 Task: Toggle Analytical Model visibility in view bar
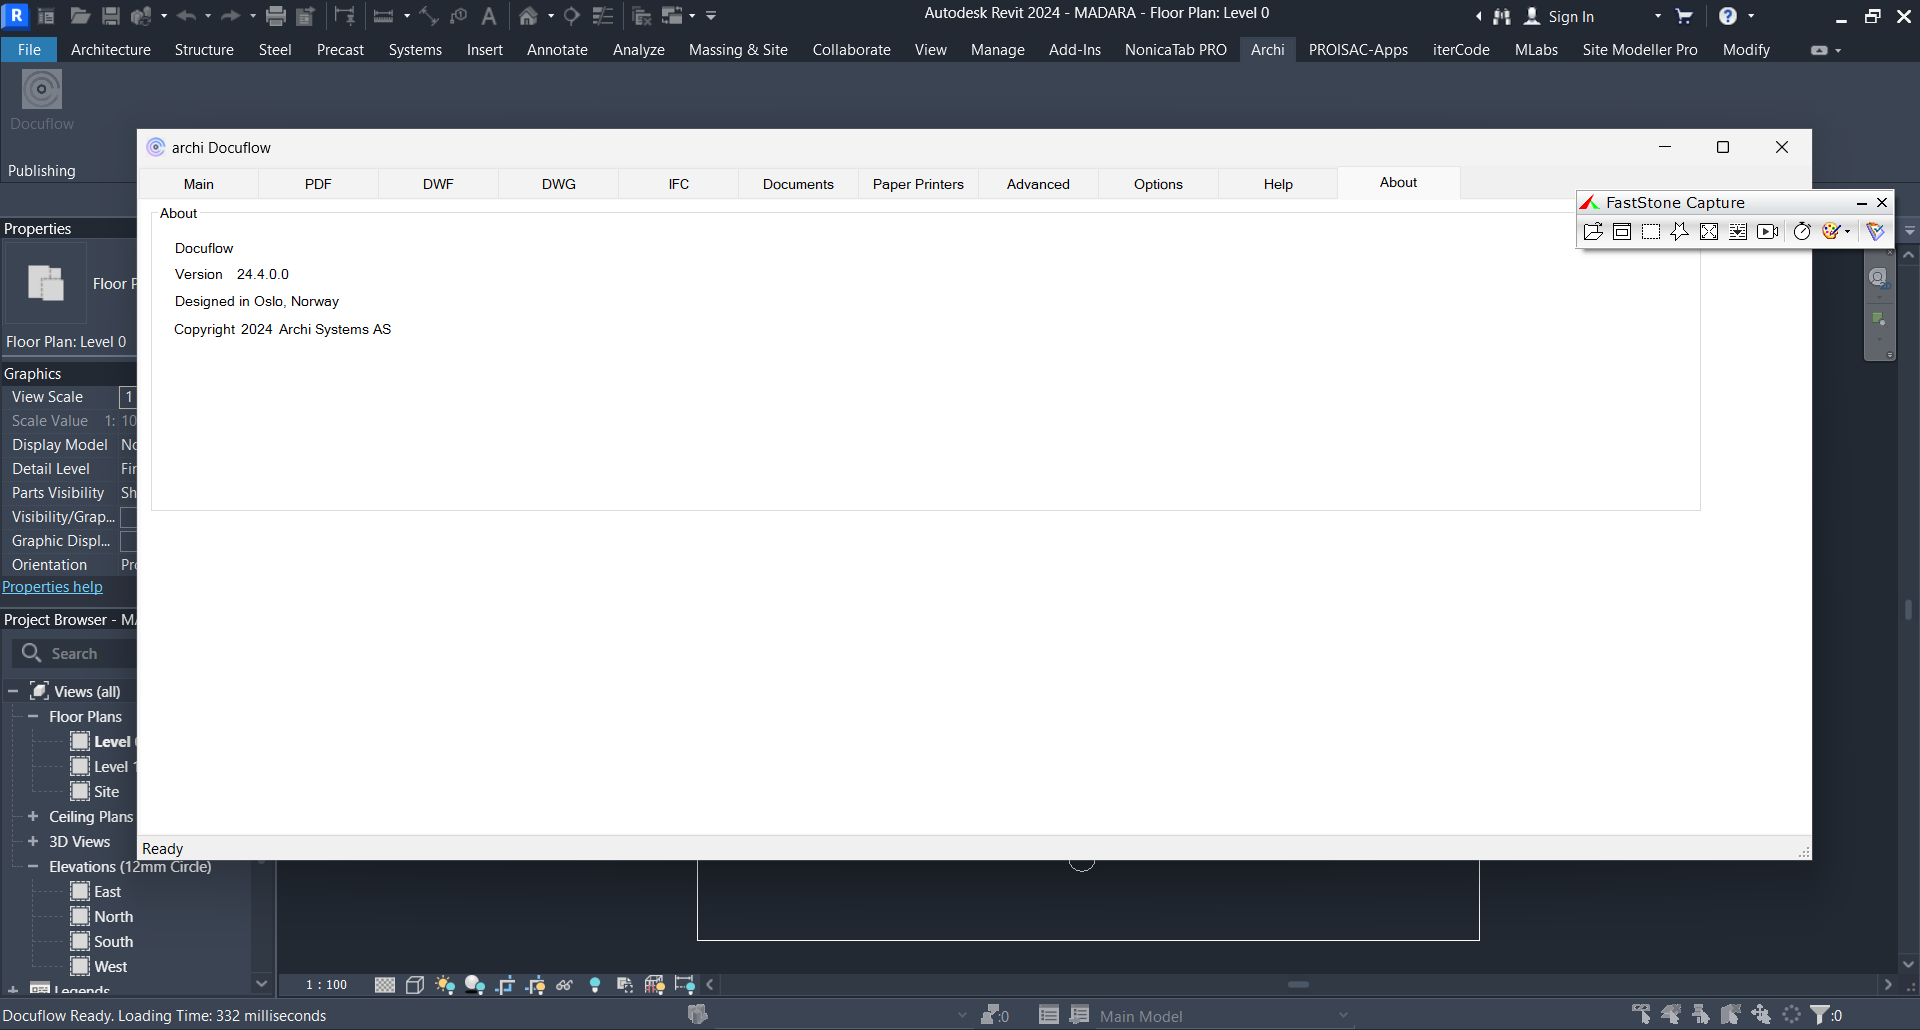pos(655,985)
